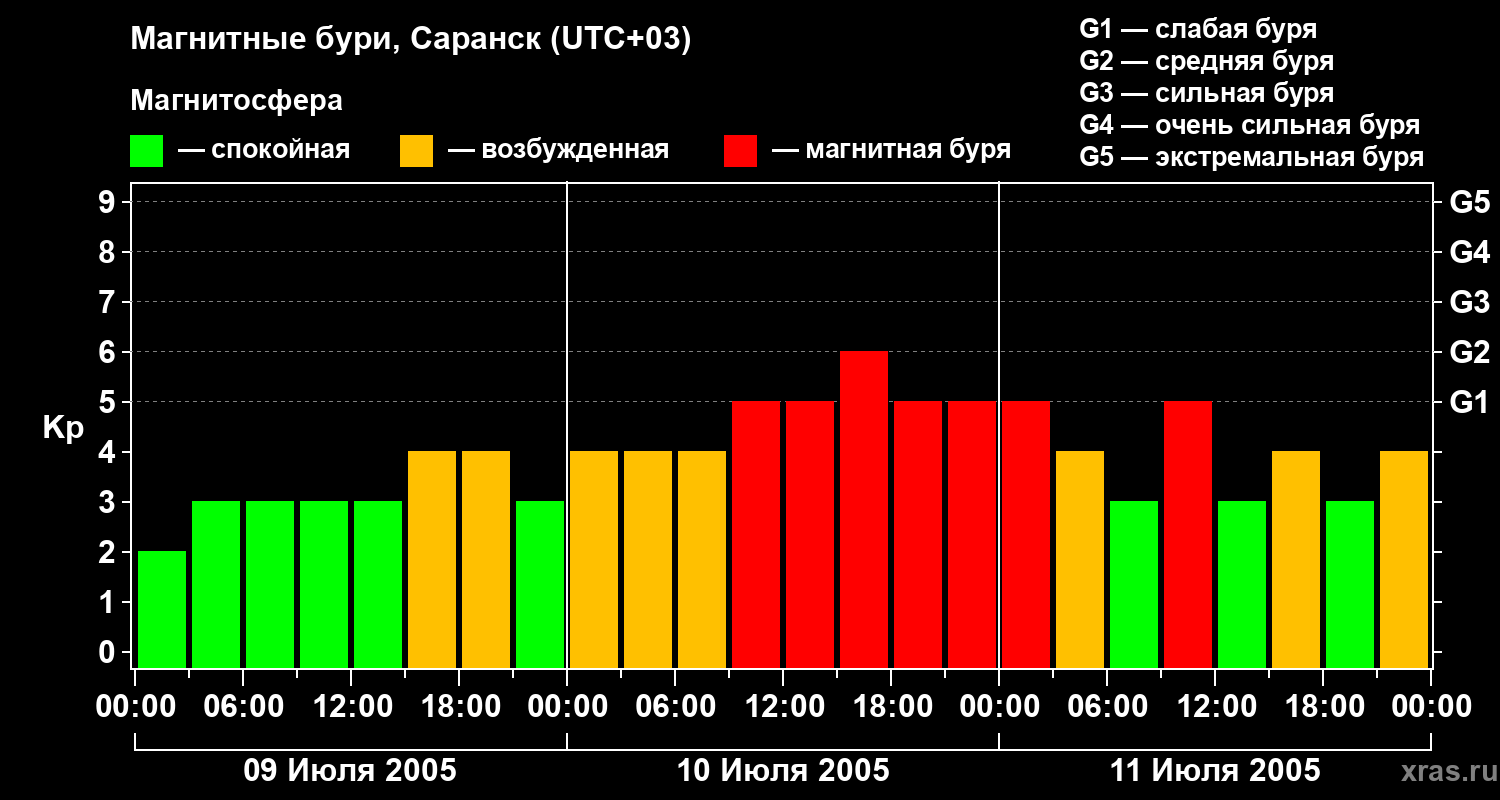Click the '11 Июля 2005' date label
The width and height of the screenshot is (1500, 800).
click(1215, 771)
